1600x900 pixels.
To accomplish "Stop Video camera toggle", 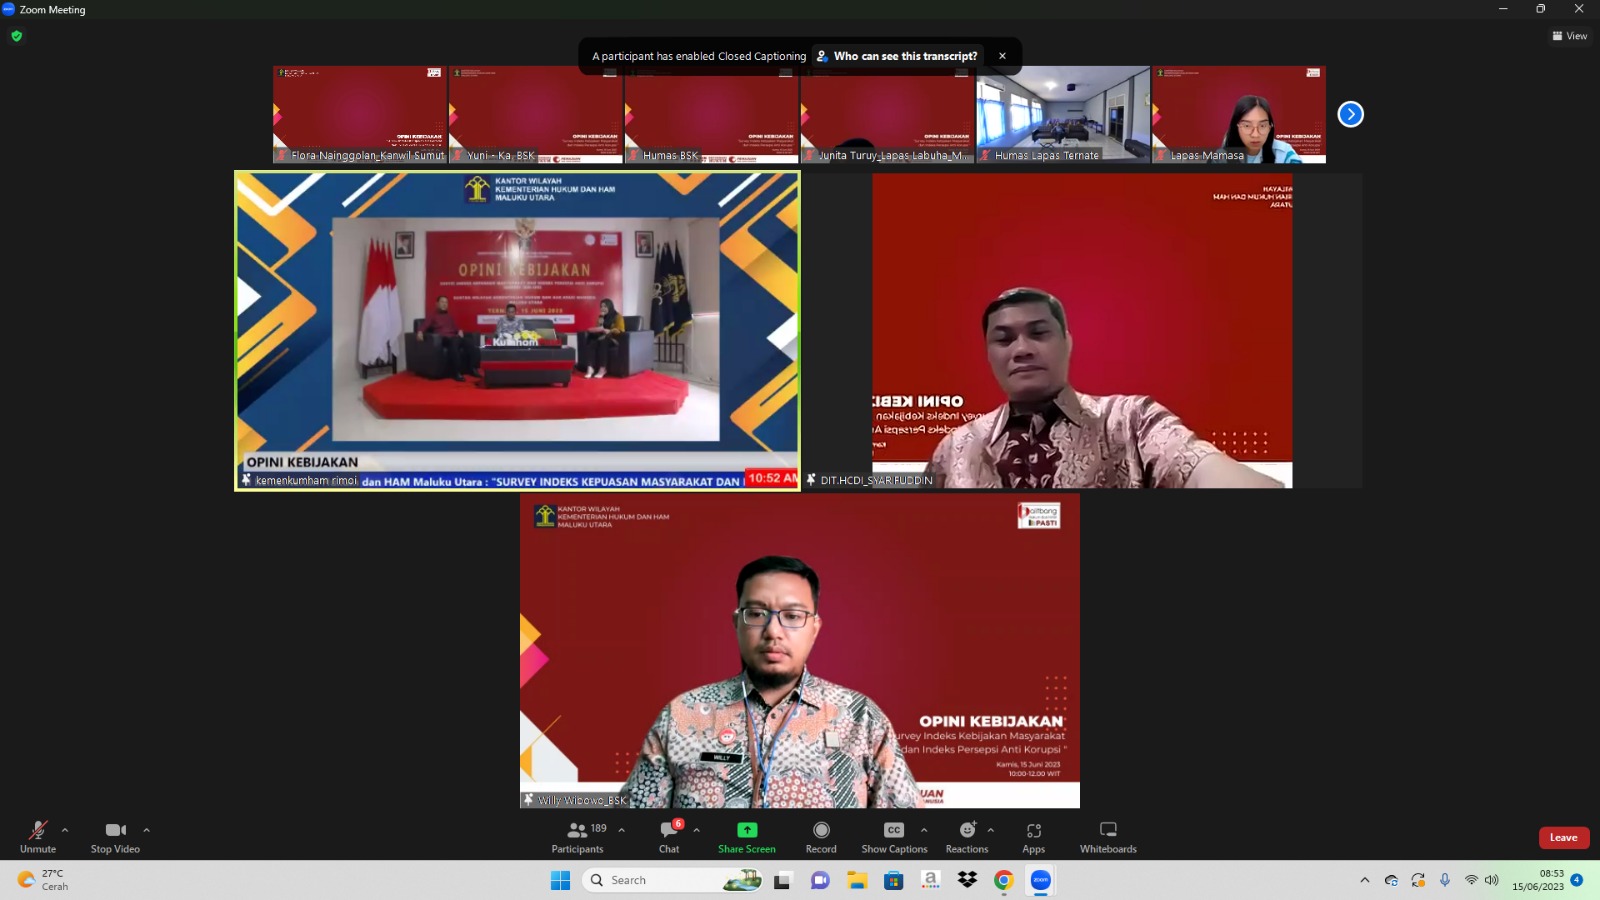I will (115, 837).
